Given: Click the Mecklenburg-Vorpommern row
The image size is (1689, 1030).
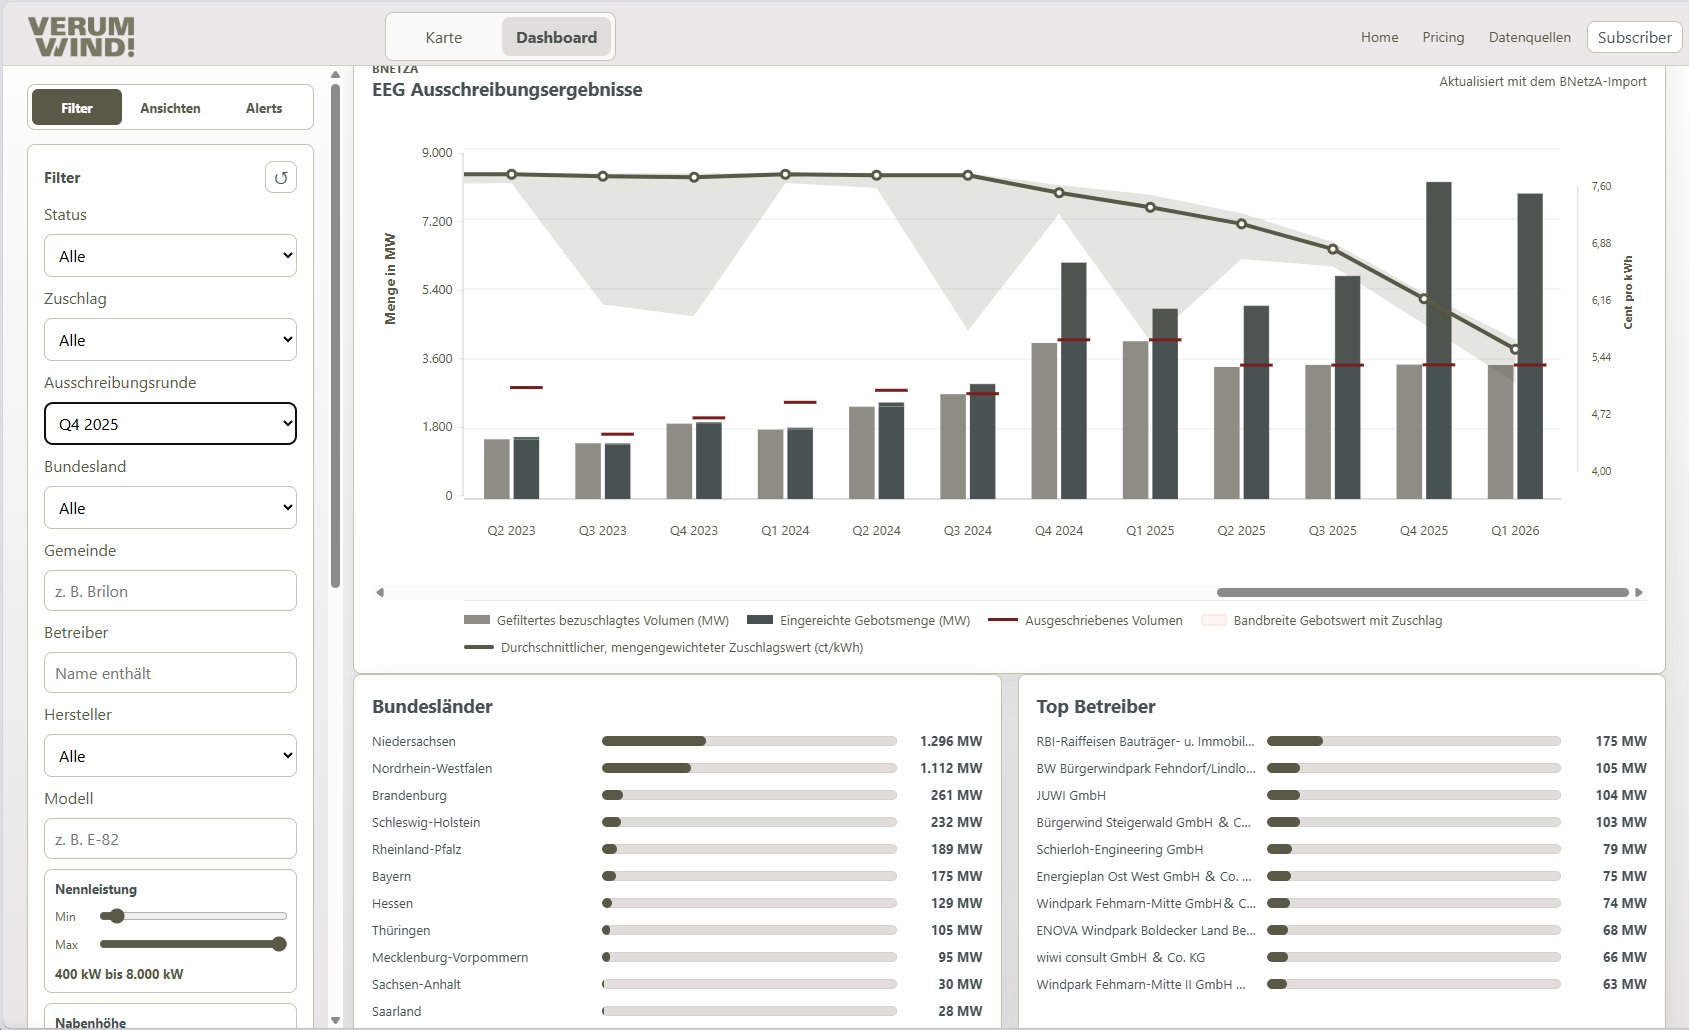Looking at the screenshot, I should tap(677, 957).
